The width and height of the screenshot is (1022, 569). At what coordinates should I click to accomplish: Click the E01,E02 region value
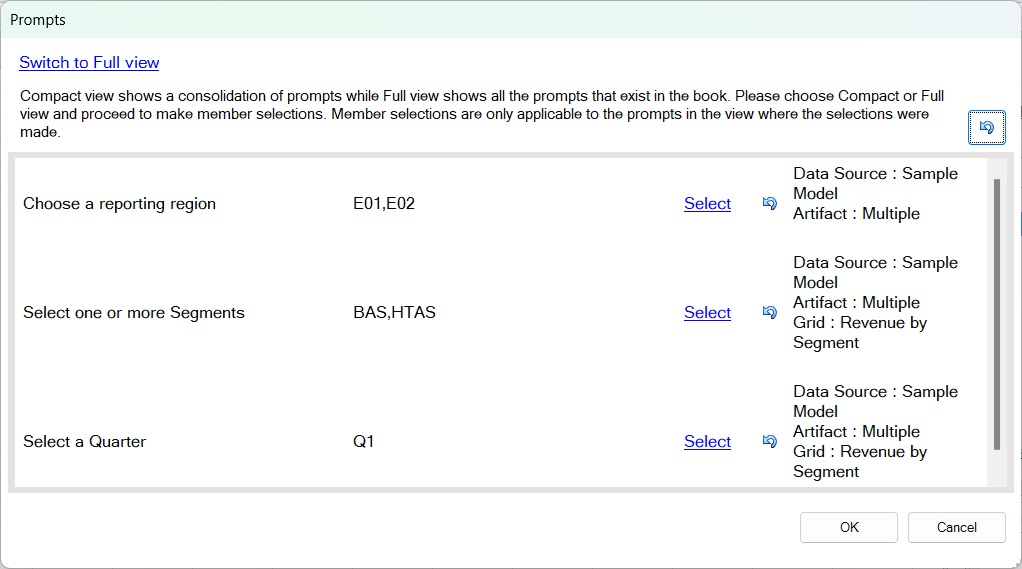coord(384,204)
